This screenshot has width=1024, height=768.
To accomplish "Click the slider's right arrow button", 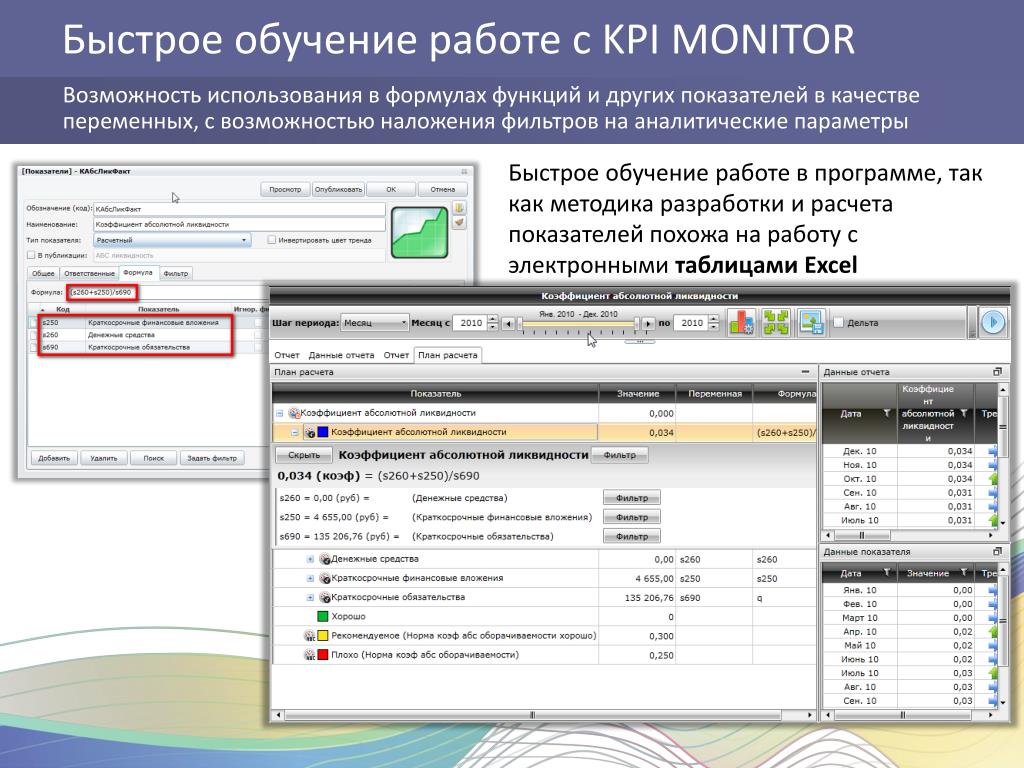I will pos(647,323).
